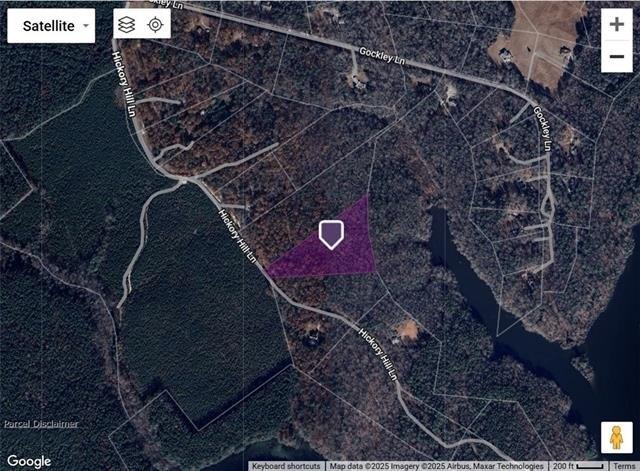Center map with the locate target icon

click(x=156, y=25)
